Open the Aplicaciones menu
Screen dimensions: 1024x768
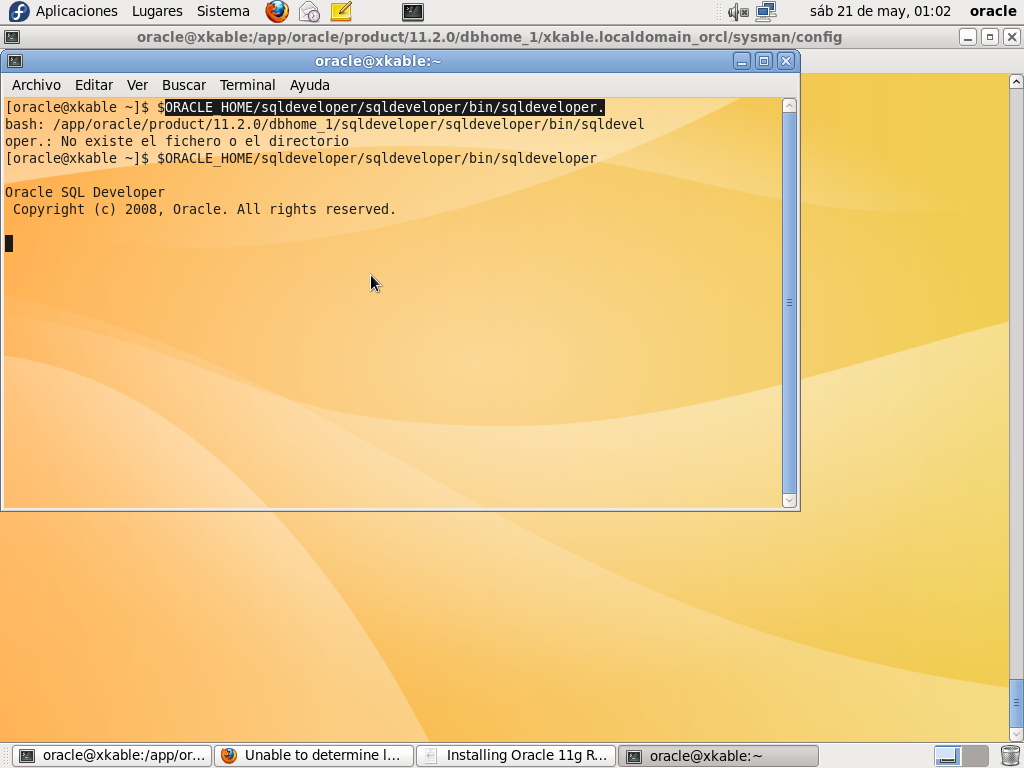[x=76, y=11]
